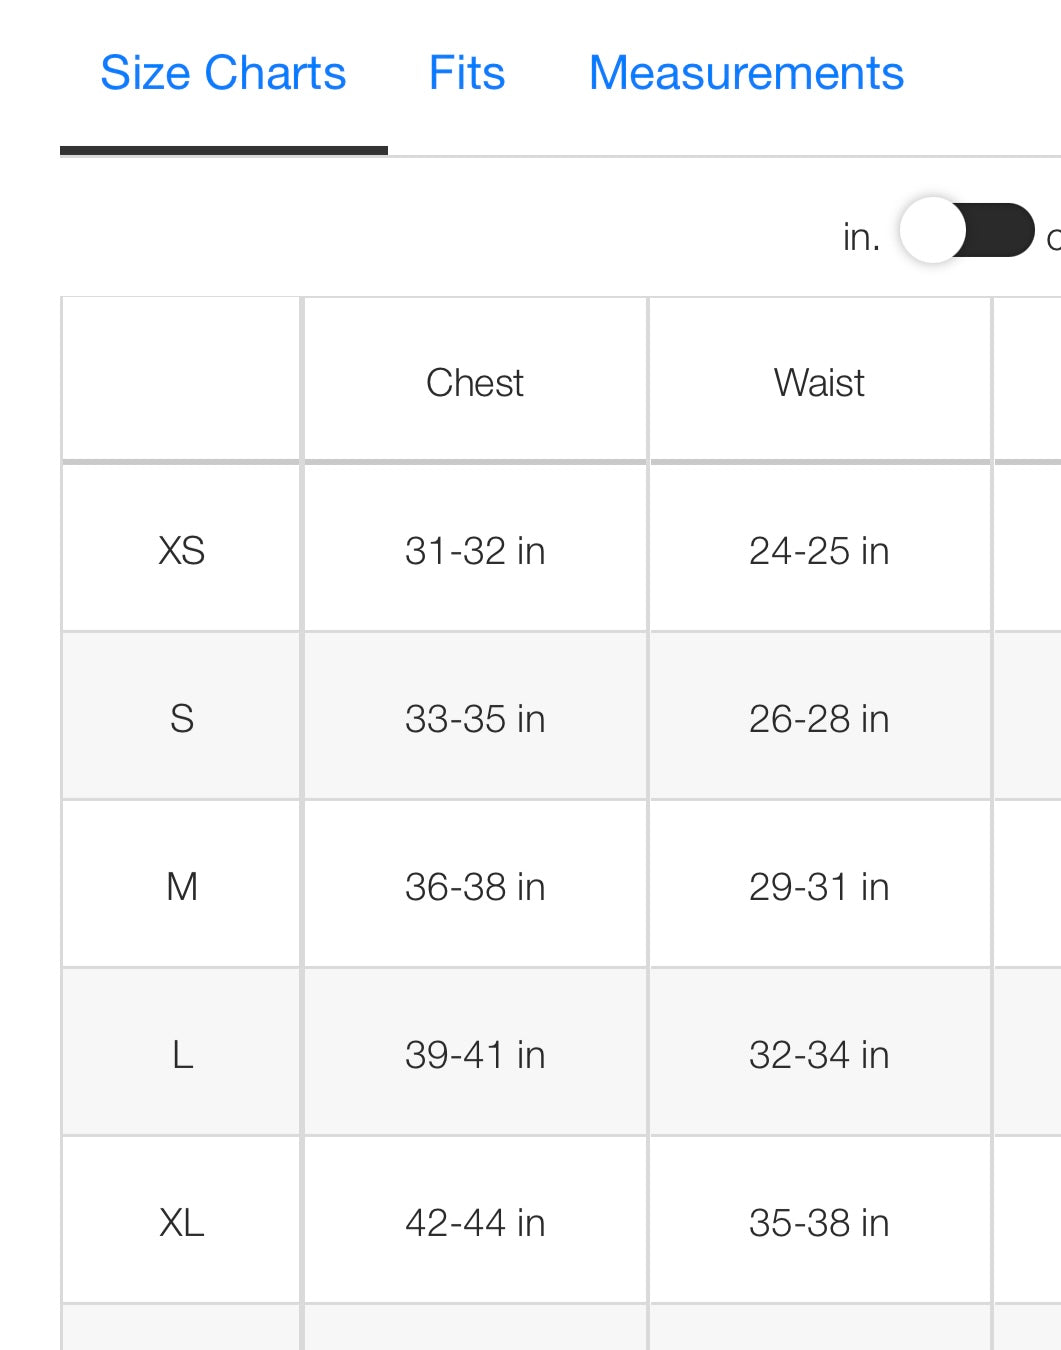Open the Measurements tab

coord(746,74)
